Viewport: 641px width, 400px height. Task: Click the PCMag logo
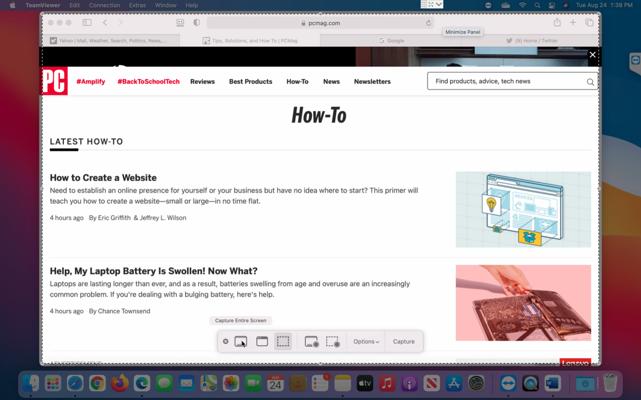[x=54, y=81]
